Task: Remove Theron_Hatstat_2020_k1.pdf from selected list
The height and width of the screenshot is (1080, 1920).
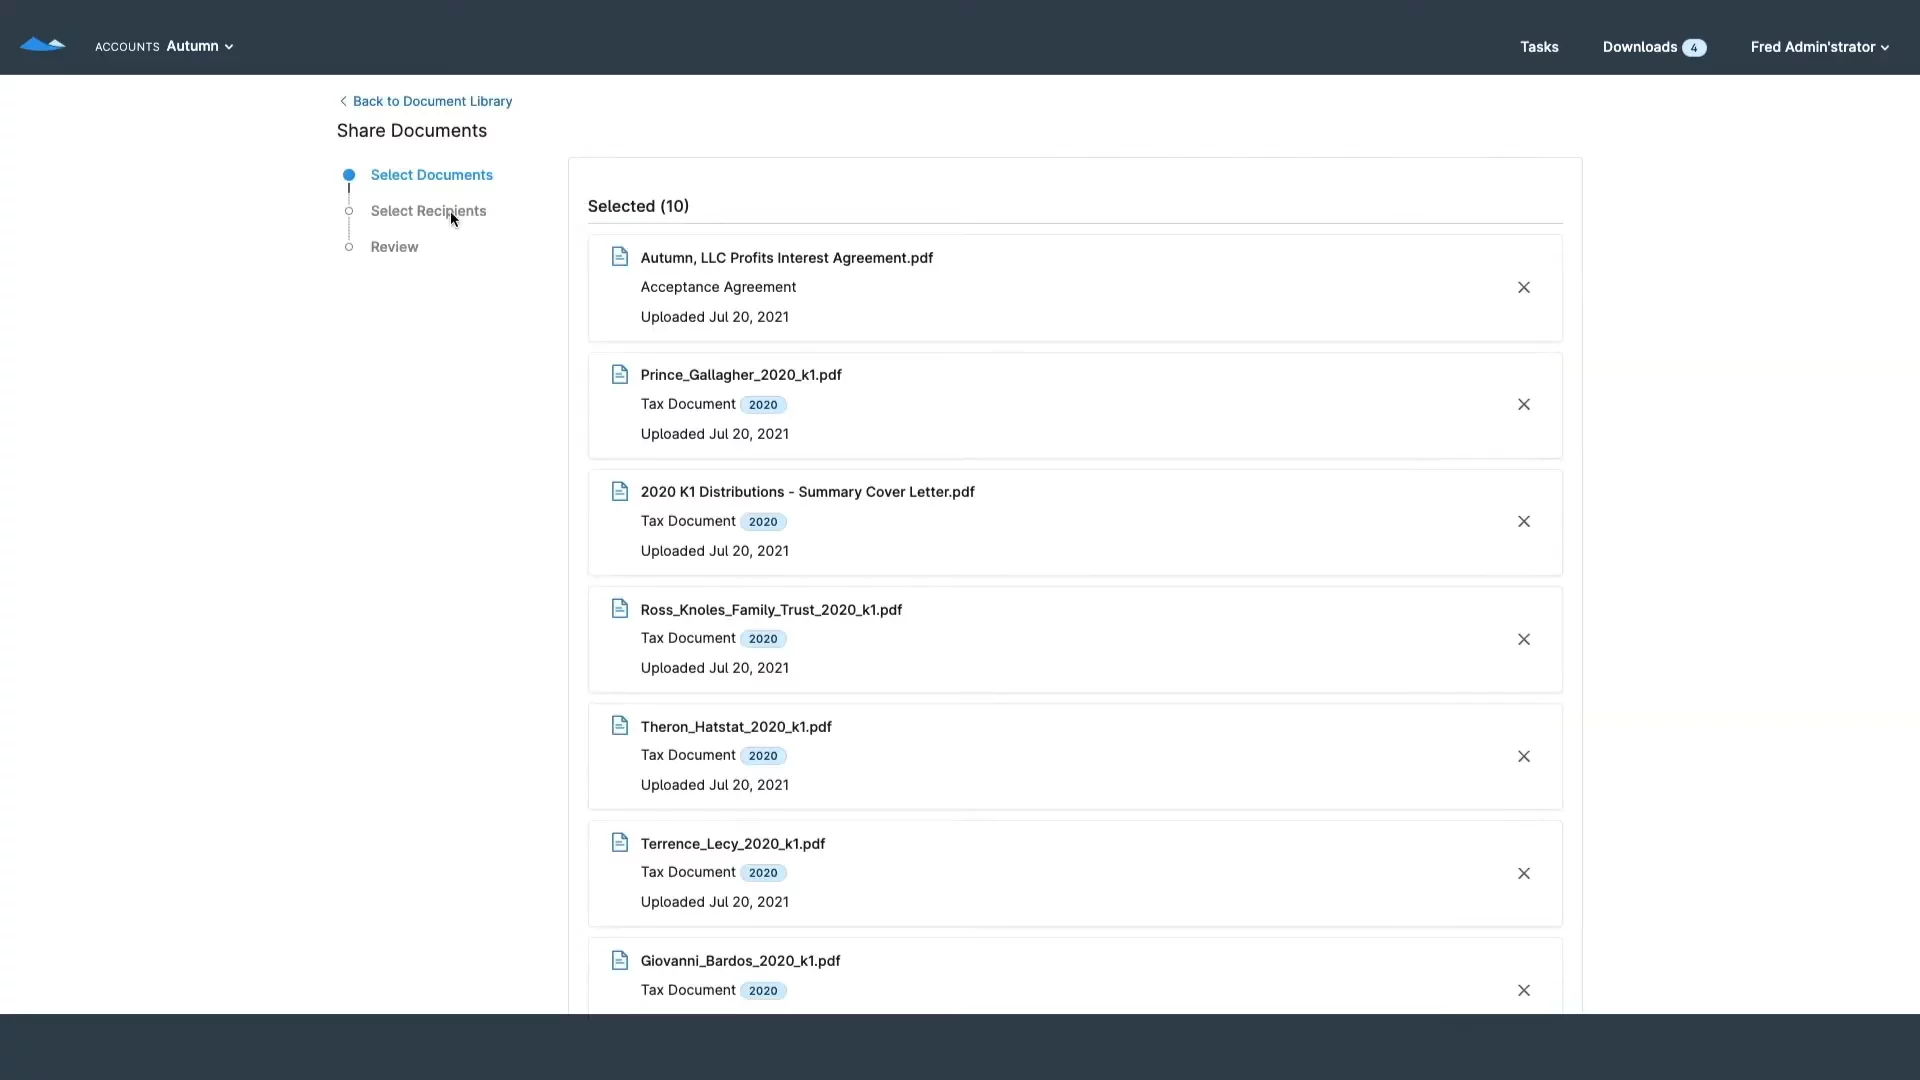Action: (1523, 757)
